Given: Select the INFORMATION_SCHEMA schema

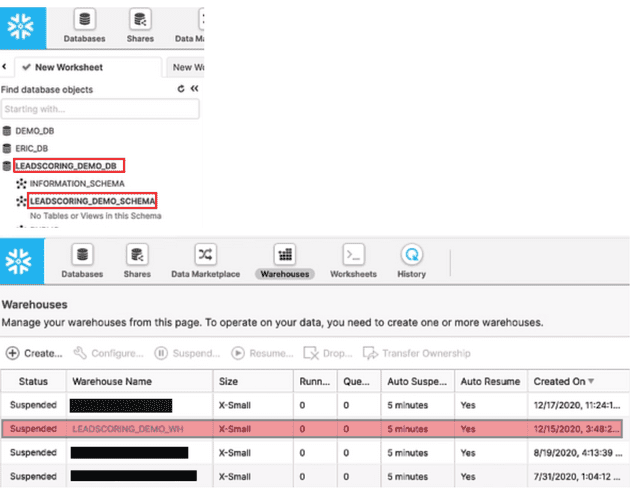Looking at the screenshot, I should [x=77, y=184].
